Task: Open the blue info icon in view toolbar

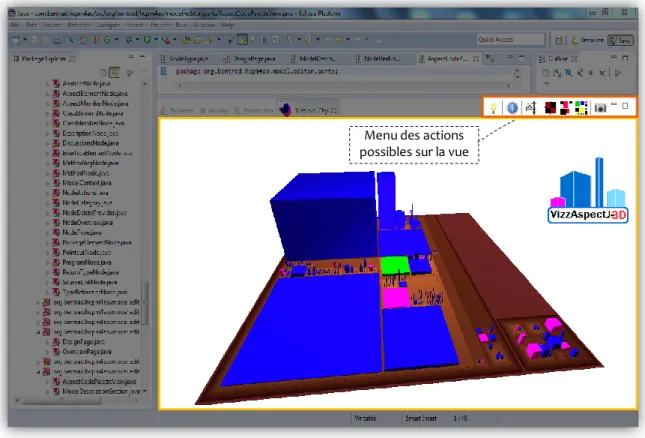Action: pos(512,108)
